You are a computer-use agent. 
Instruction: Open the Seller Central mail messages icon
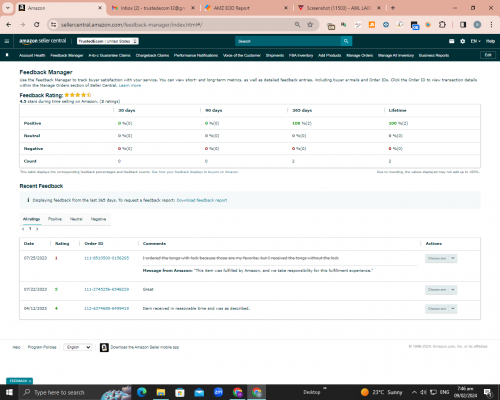coord(452,41)
